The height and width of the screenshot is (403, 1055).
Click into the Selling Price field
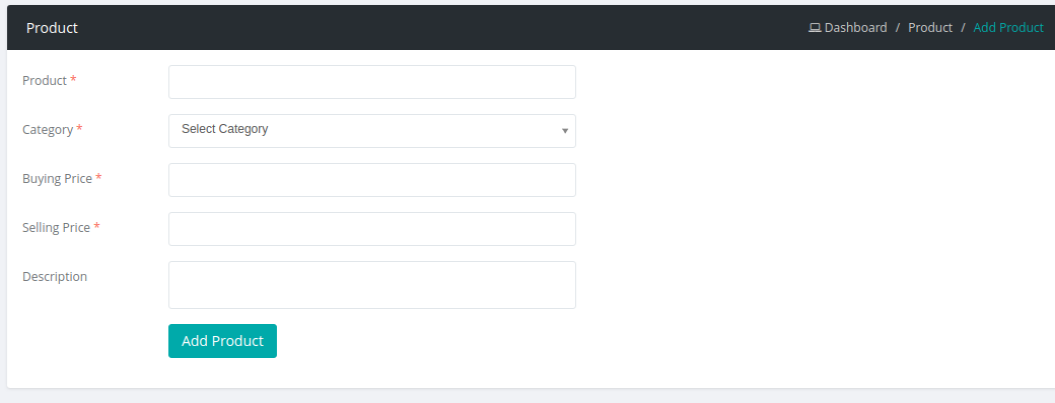(372, 229)
